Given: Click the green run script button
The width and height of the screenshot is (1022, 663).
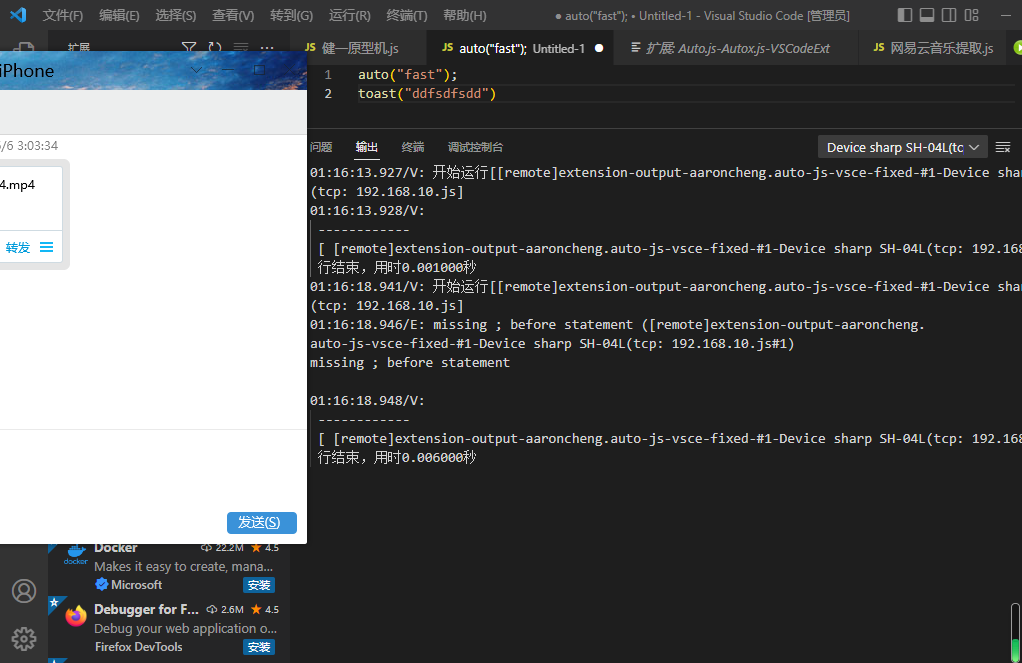Looking at the screenshot, I should (x=1017, y=48).
